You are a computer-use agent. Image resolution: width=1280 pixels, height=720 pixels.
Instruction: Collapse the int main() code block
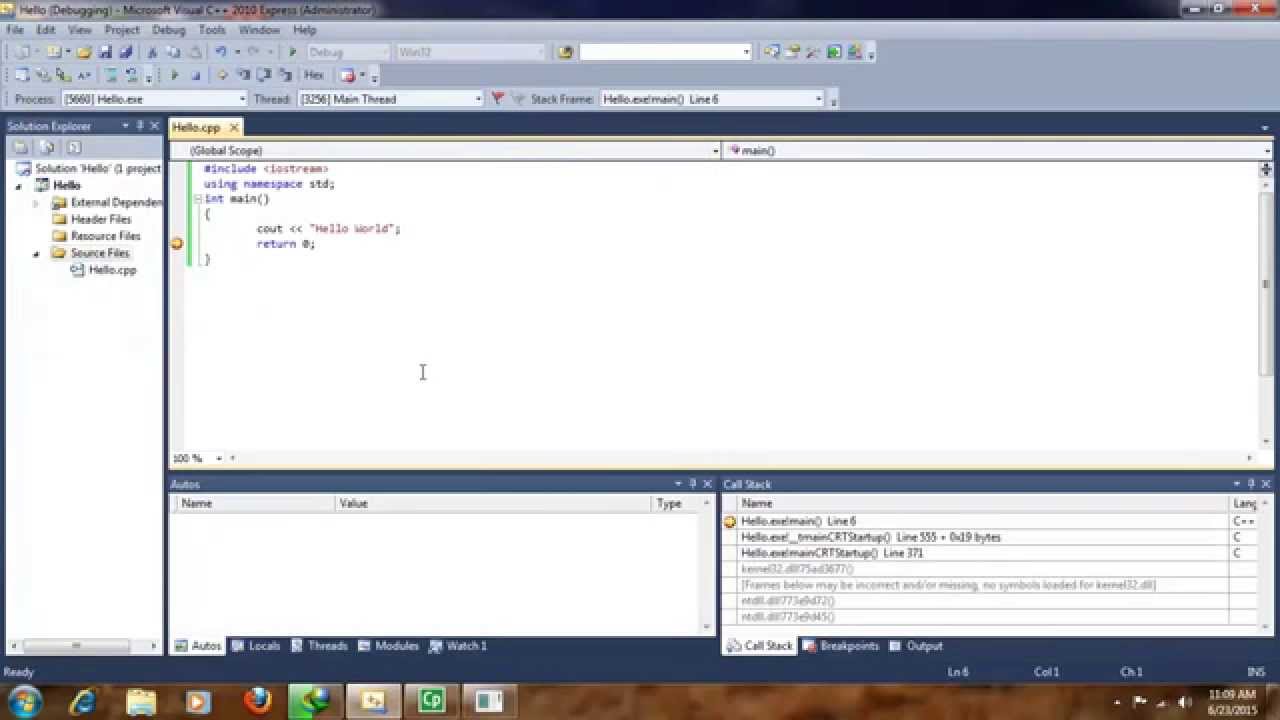pos(198,199)
